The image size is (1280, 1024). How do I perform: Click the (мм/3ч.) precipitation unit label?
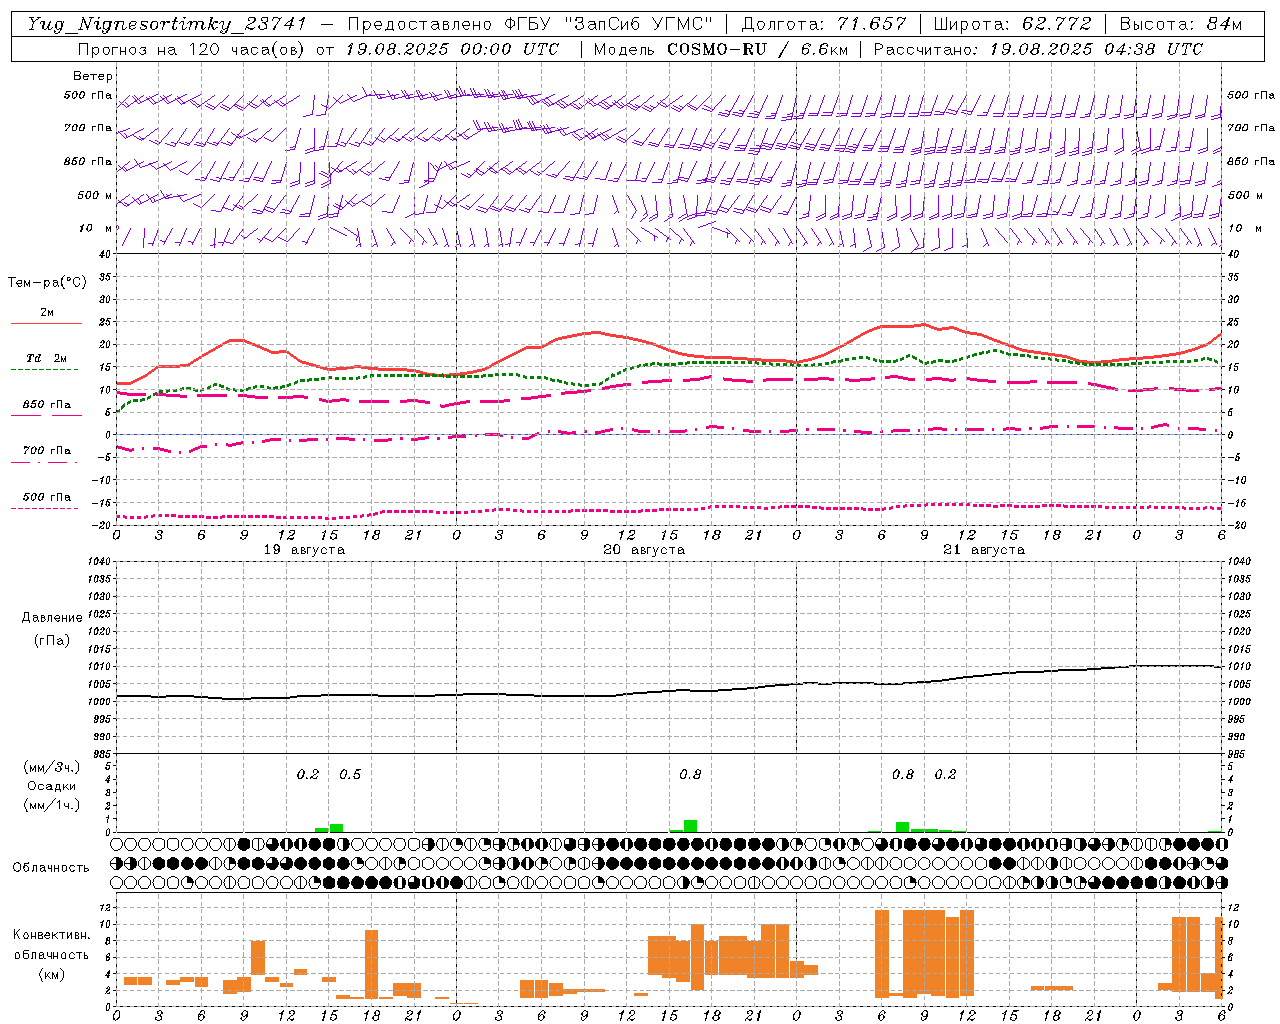click(x=51, y=767)
